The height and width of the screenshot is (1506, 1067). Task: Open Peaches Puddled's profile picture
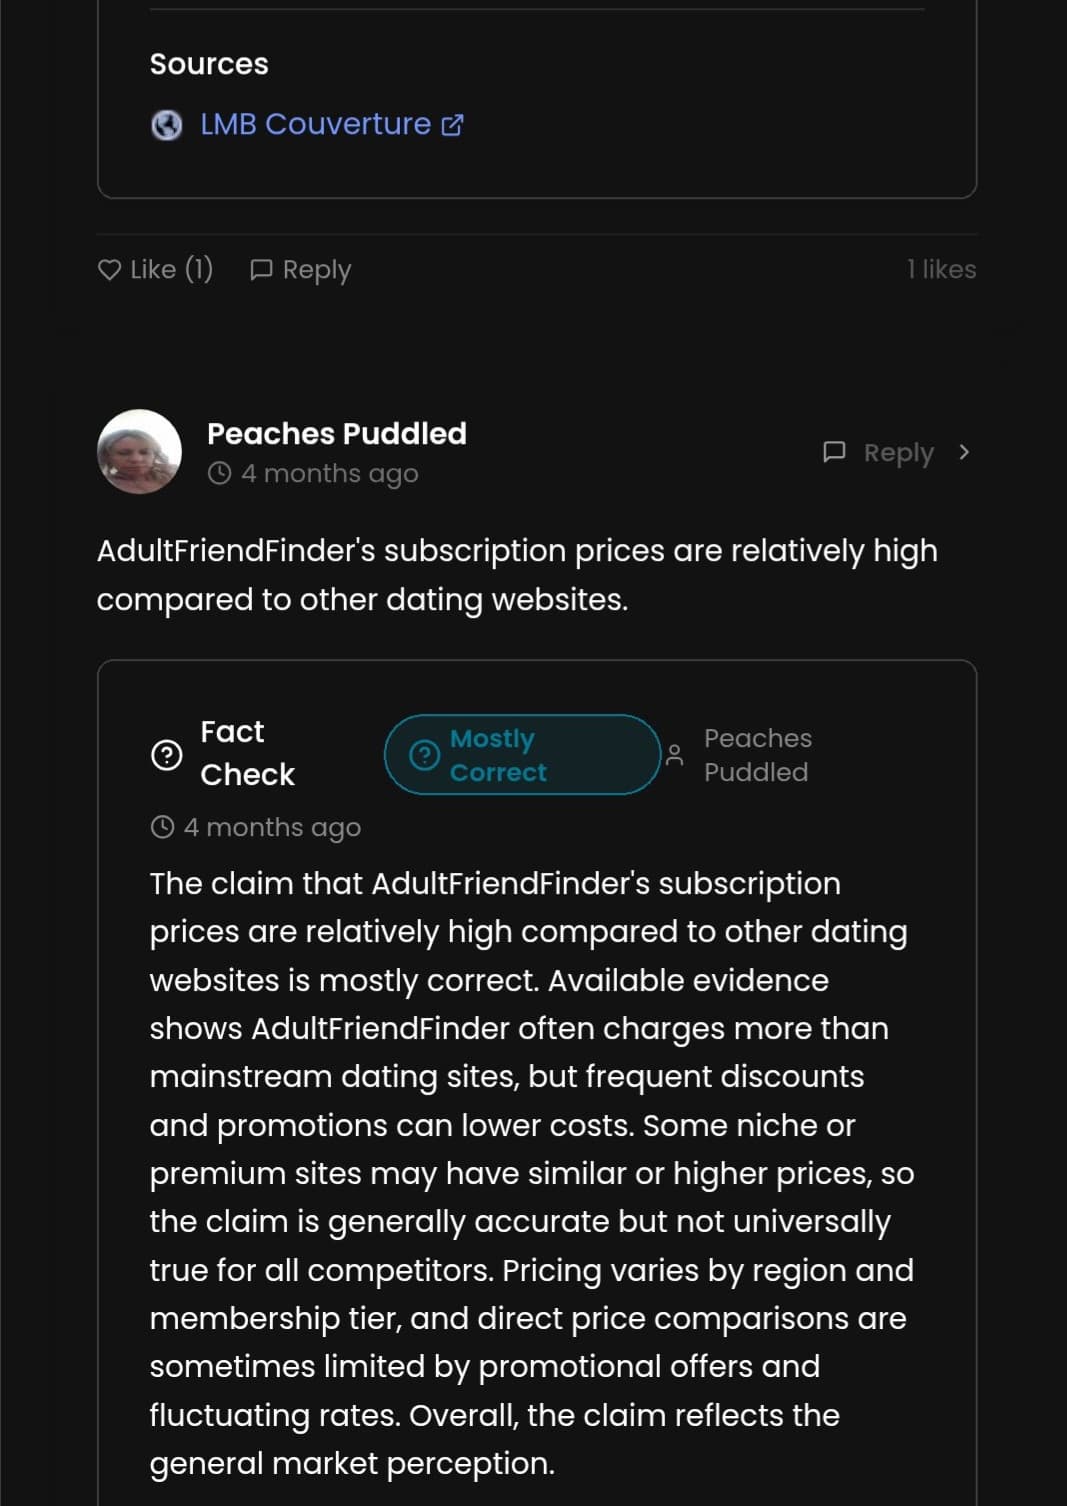point(139,451)
